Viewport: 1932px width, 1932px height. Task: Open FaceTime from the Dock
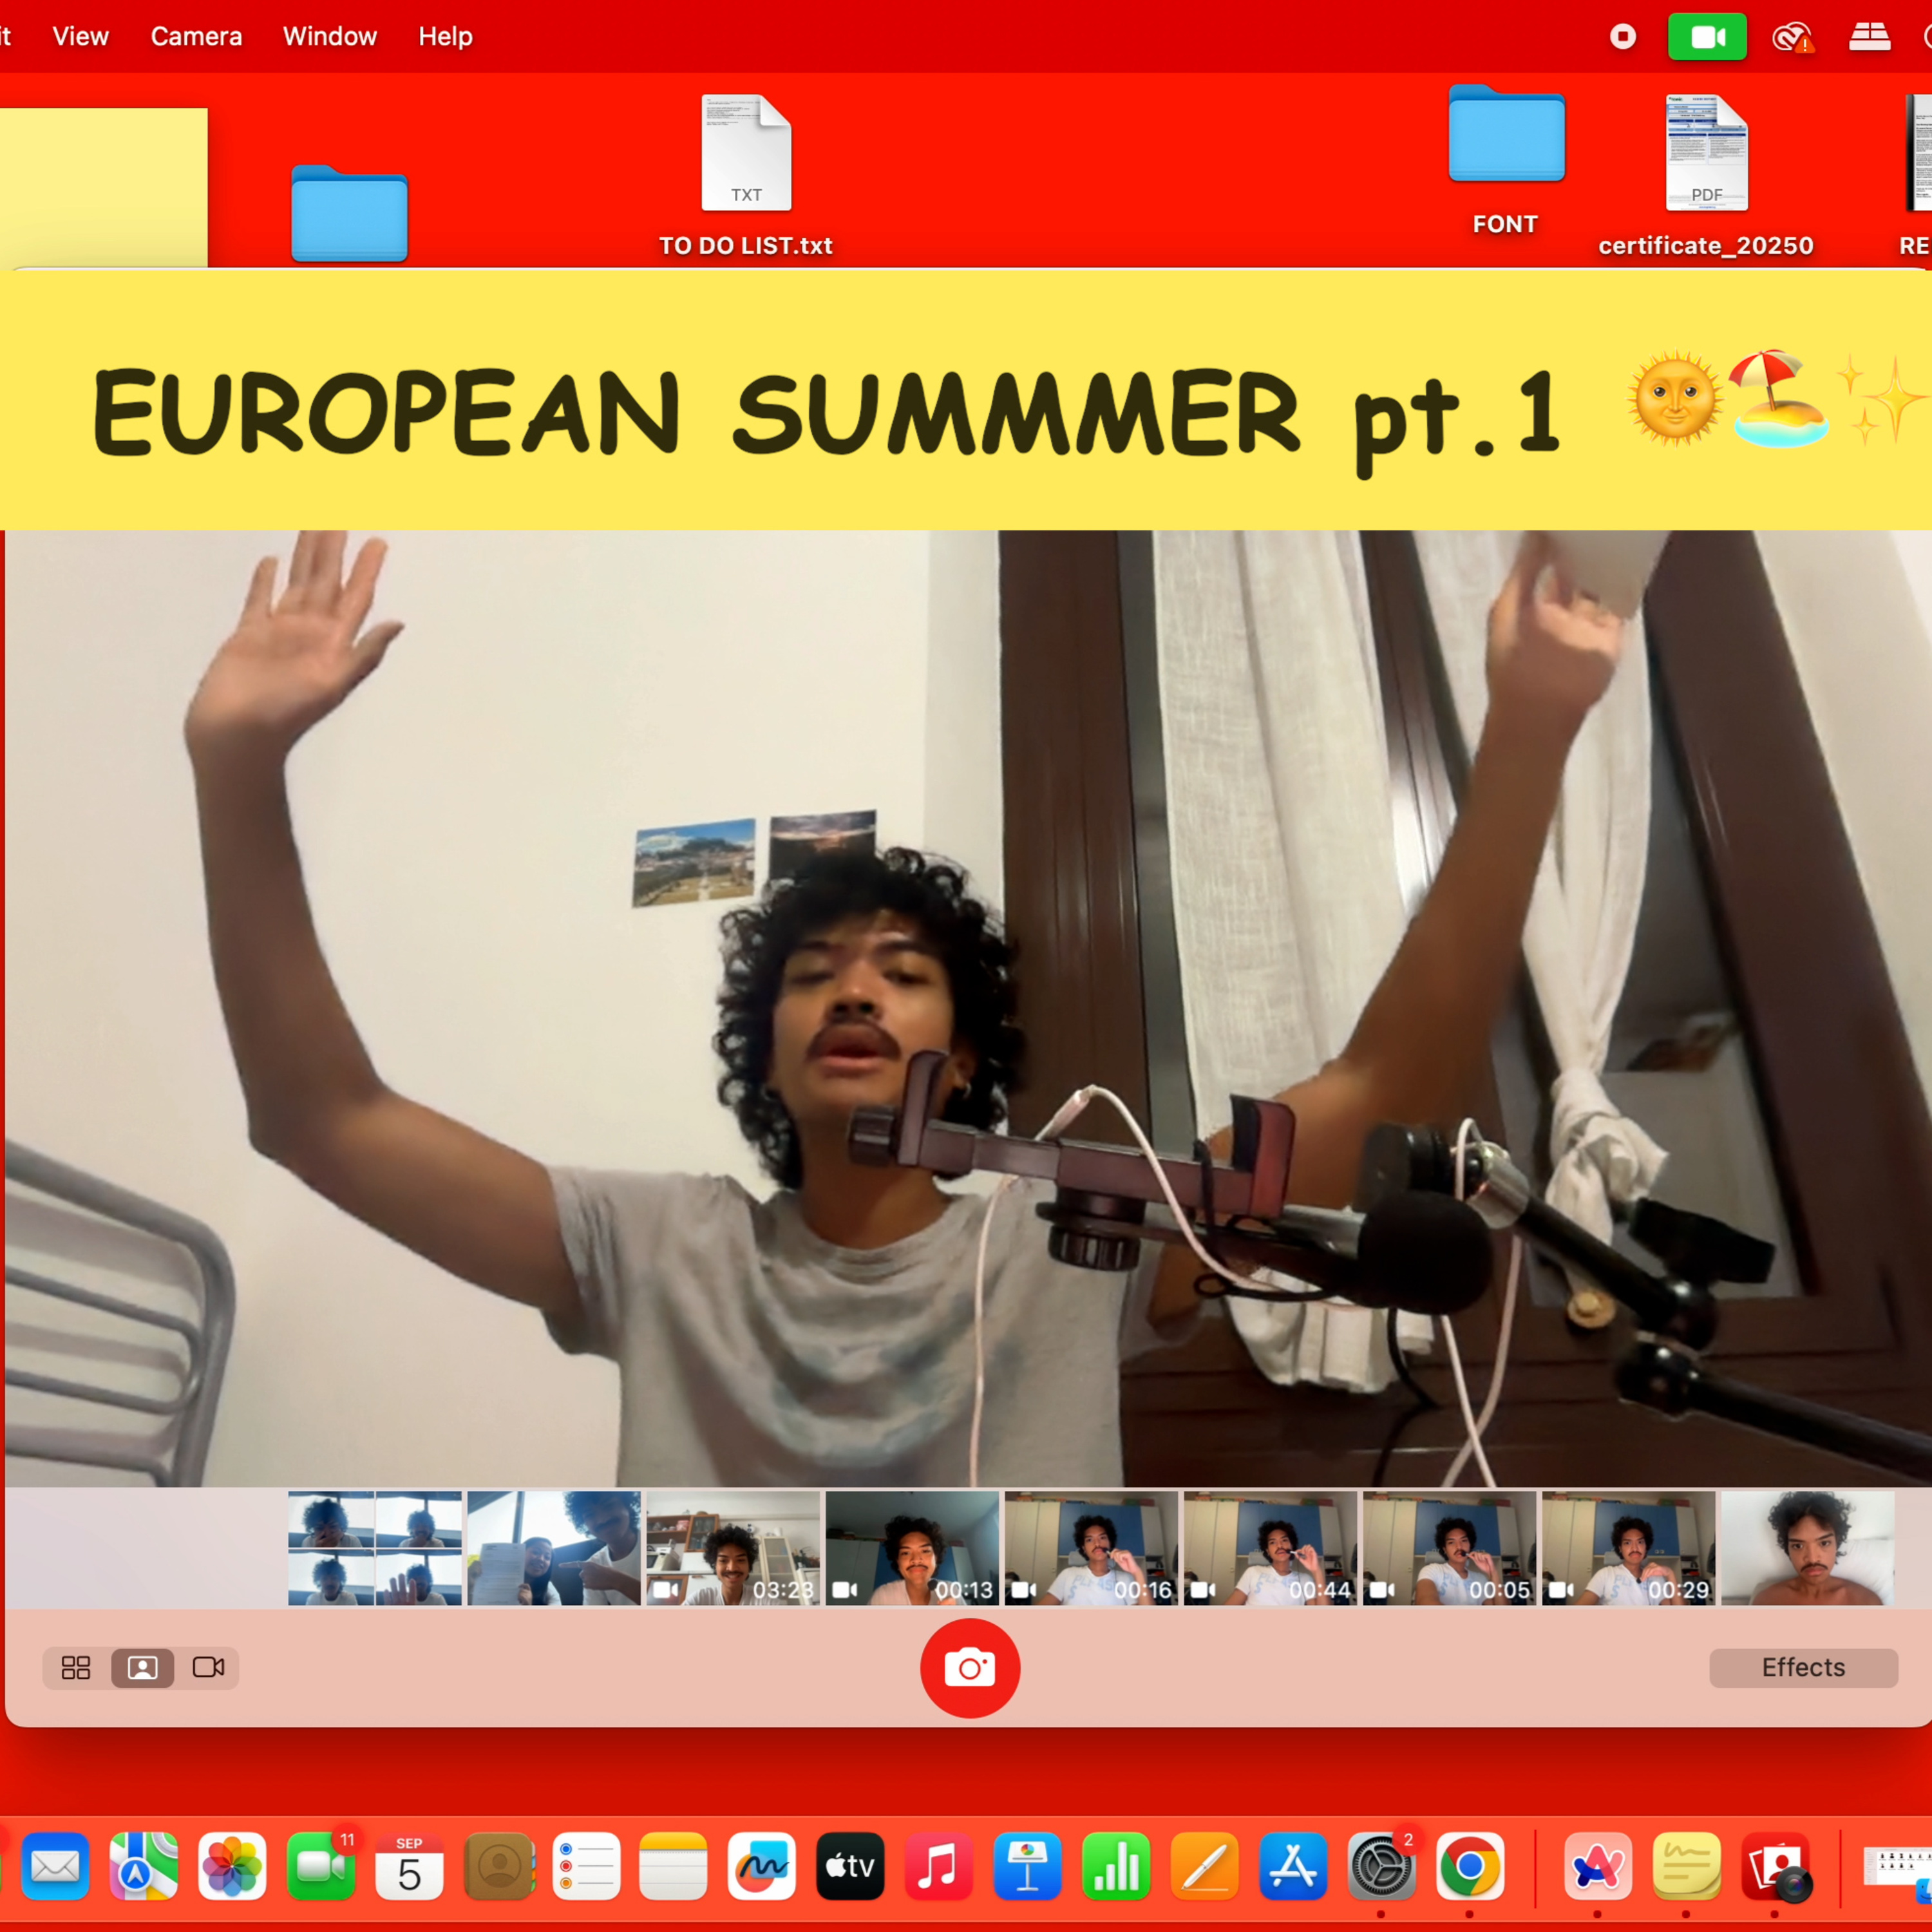point(321,1866)
